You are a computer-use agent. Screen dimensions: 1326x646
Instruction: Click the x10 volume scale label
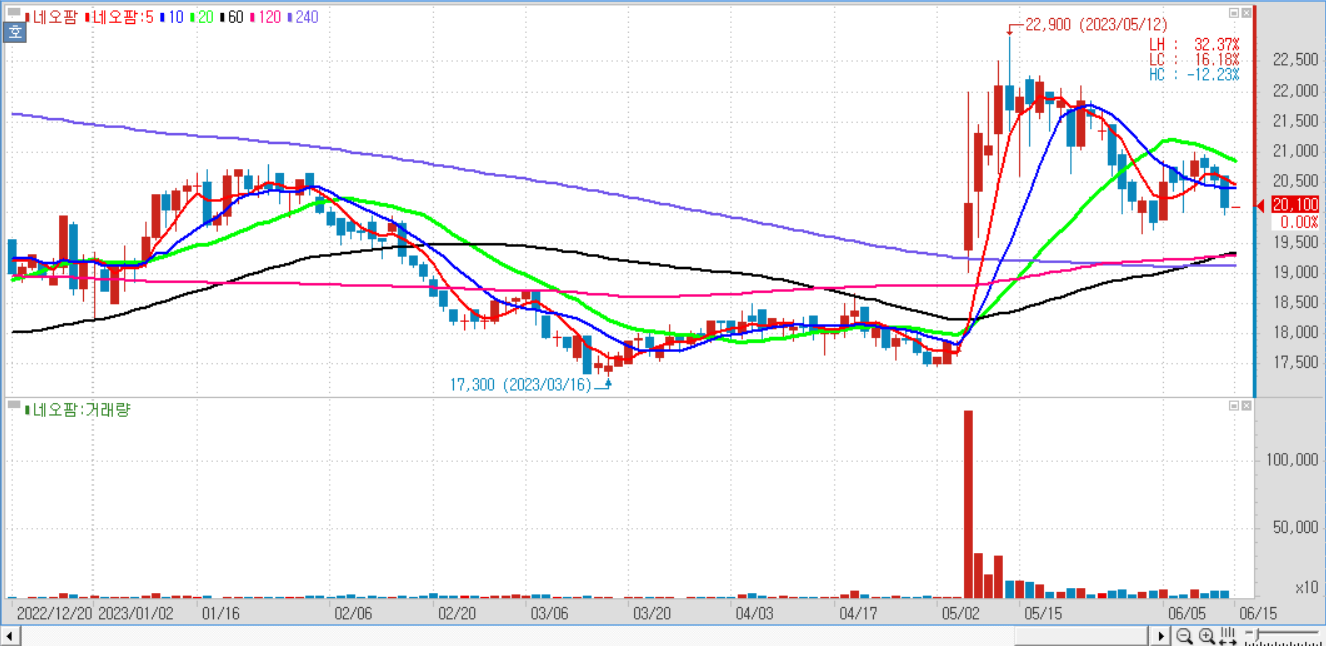tap(1305, 587)
